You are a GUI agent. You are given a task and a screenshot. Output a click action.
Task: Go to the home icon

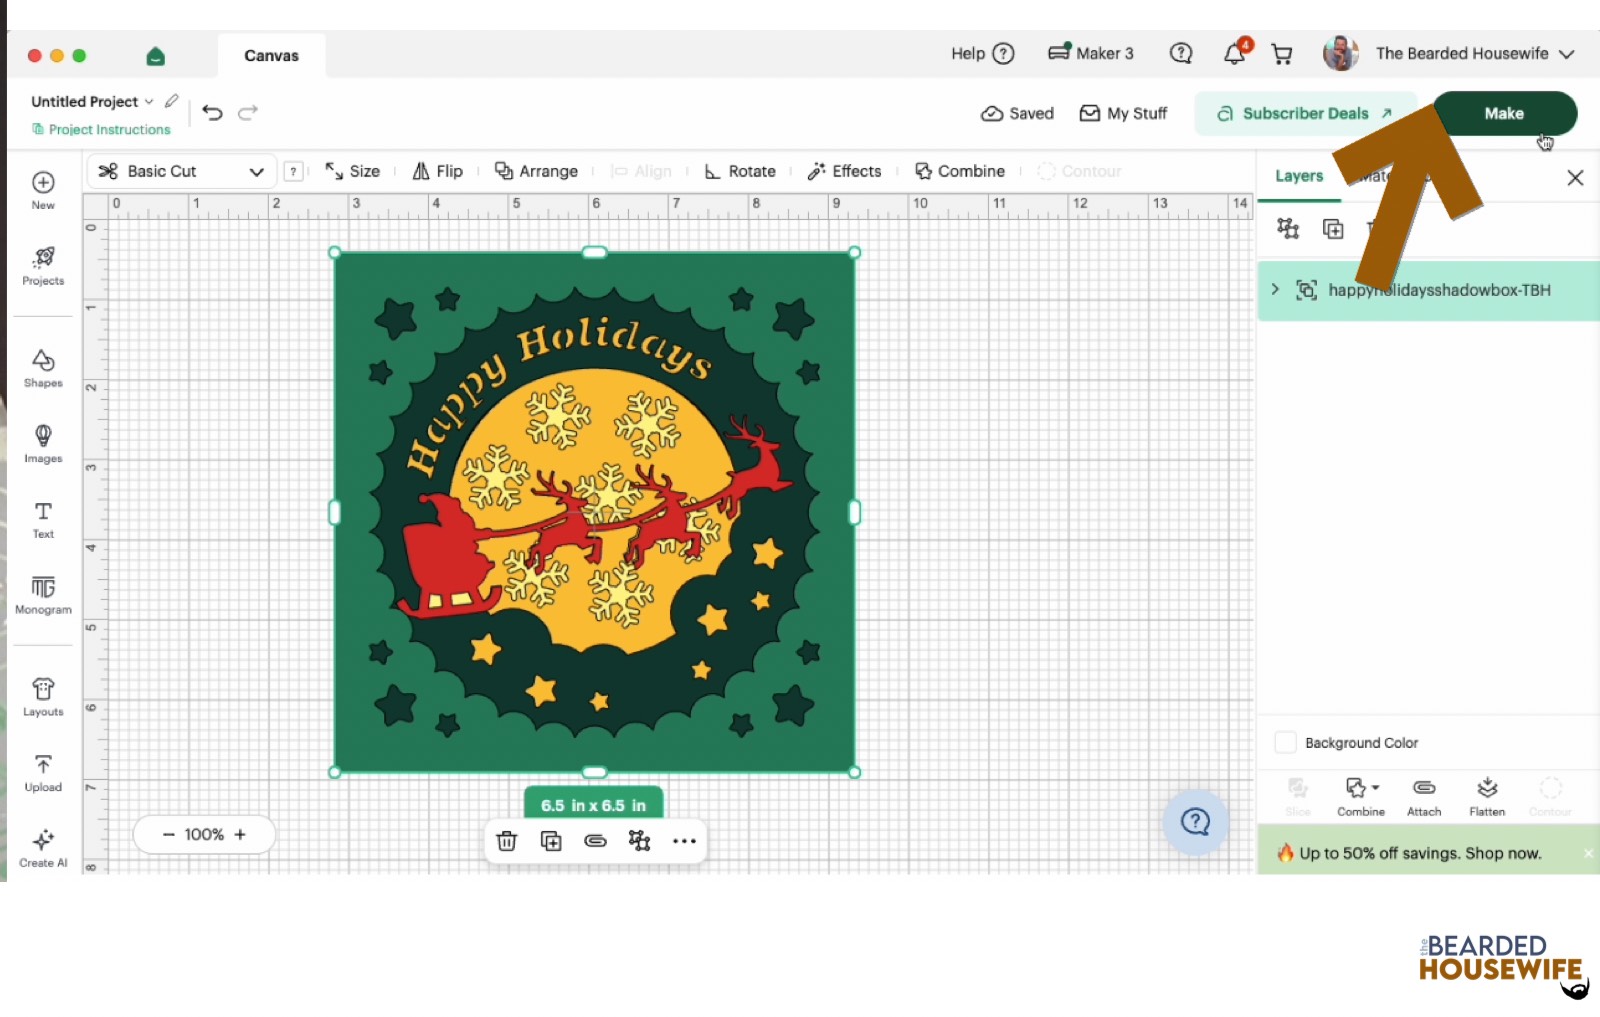[155, 56]
